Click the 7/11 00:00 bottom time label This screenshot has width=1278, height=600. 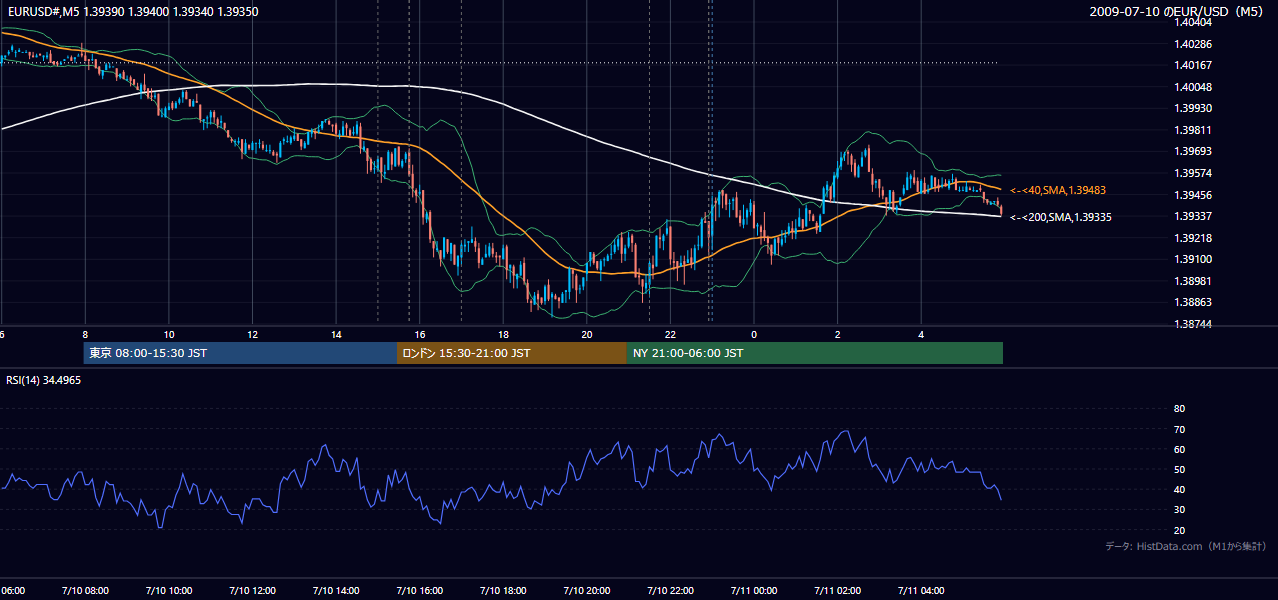[754, 590]
